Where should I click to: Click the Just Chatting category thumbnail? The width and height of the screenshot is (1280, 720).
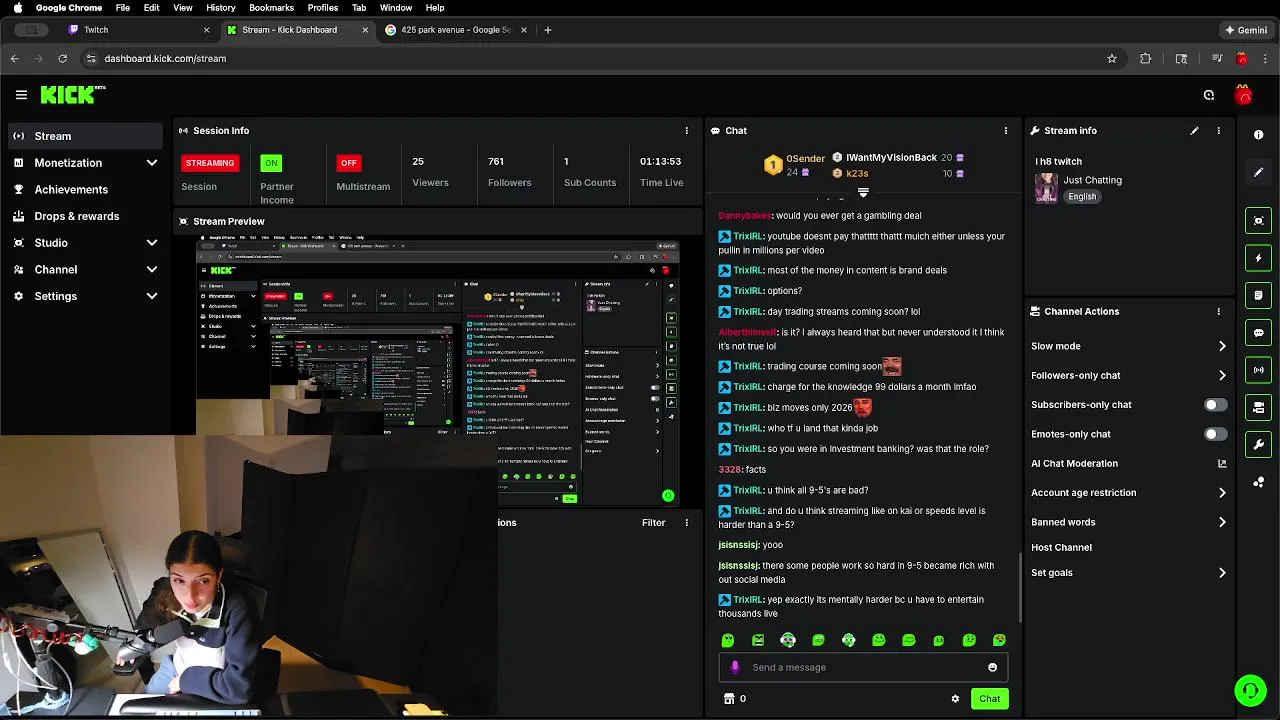(1046, 188)
